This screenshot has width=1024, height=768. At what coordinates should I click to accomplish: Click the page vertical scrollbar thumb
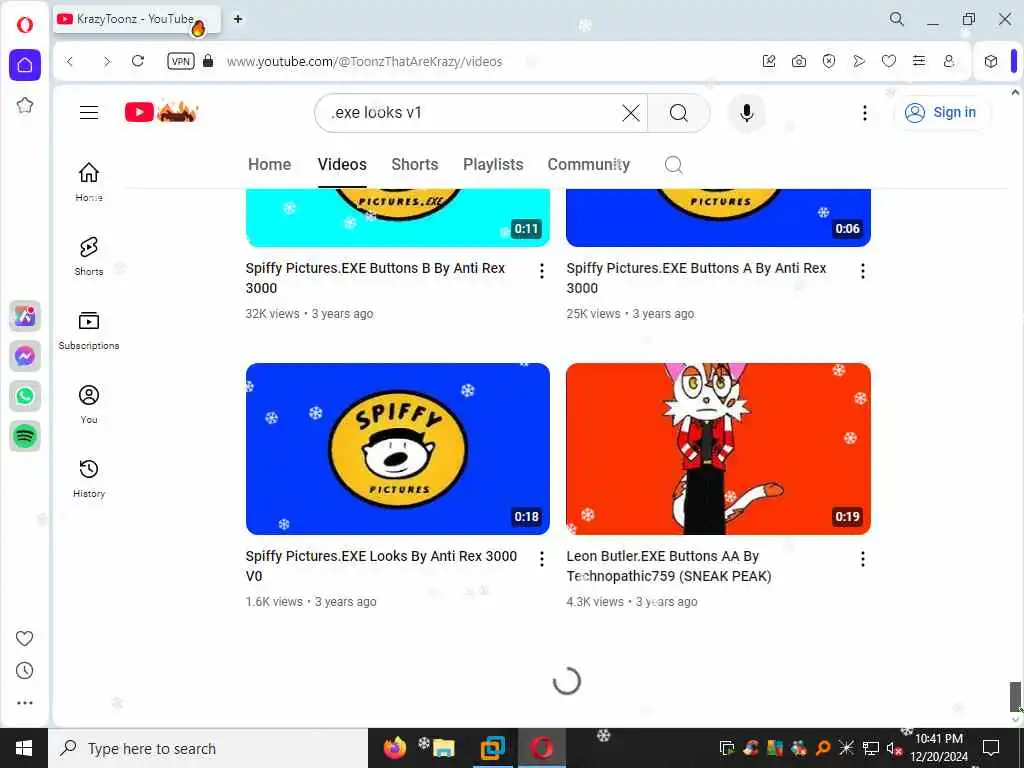[1015, 697]
